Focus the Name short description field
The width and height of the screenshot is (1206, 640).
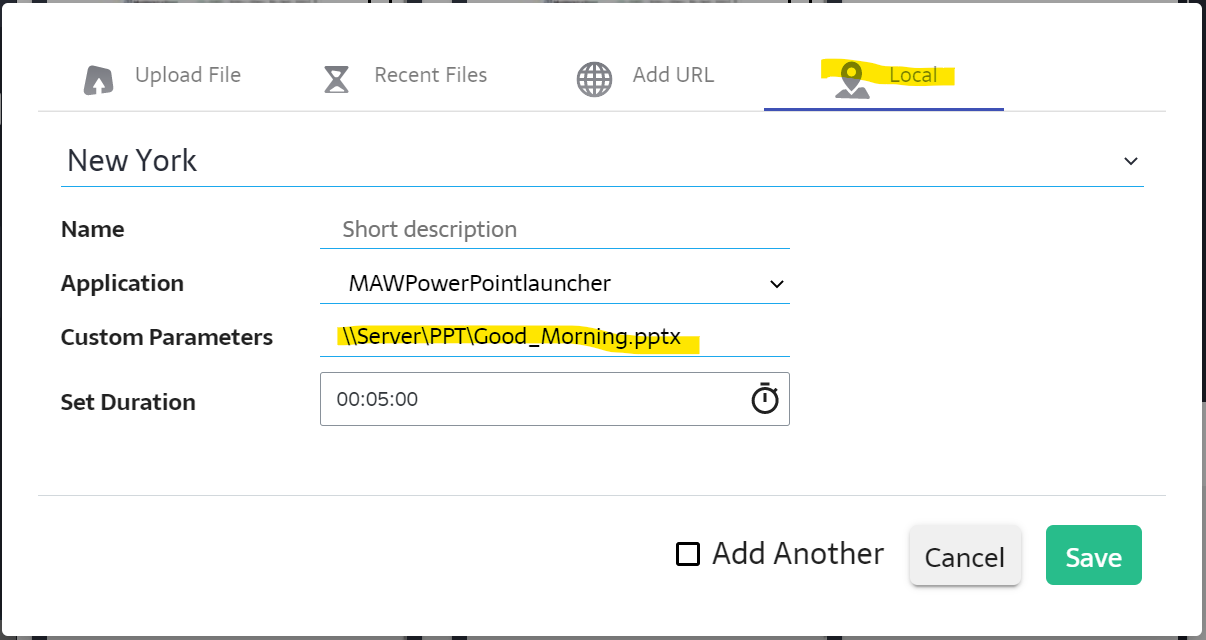(554, 230)
